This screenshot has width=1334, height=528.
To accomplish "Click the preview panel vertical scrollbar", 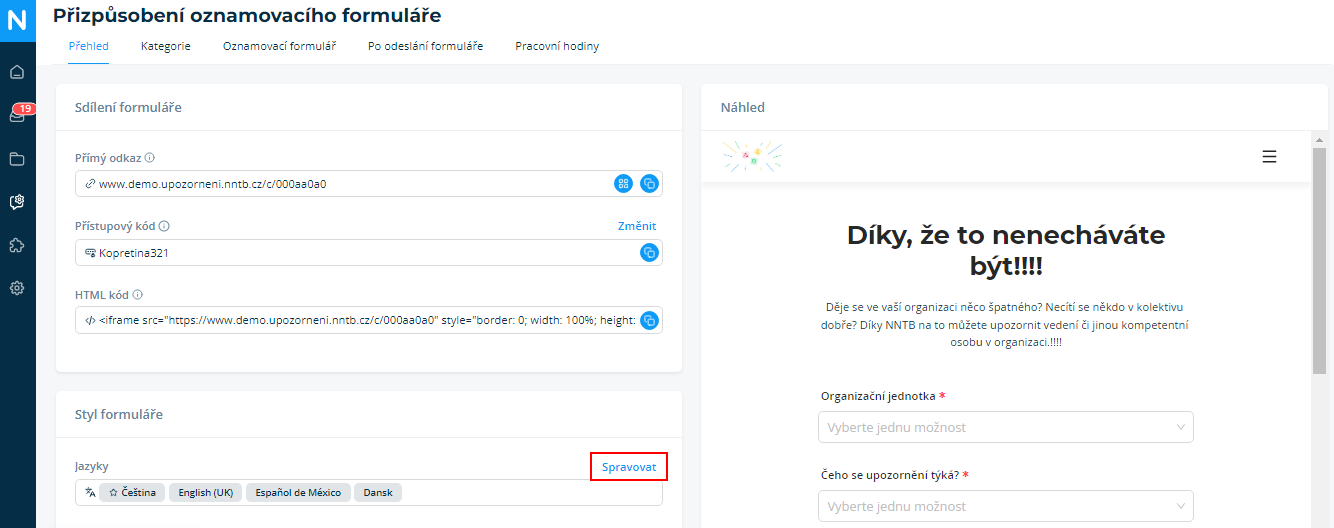I will coord(1319,260).
